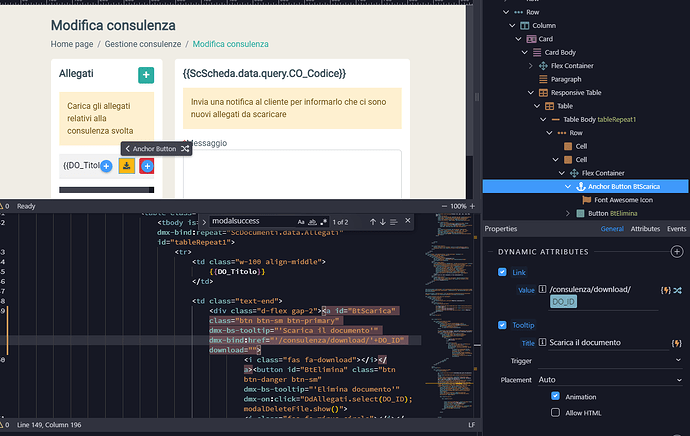Viewport: 690px width, 436px height.
Task: Click Modifica consulenza breadcrumb link
Action: click(x=231, y=44)
